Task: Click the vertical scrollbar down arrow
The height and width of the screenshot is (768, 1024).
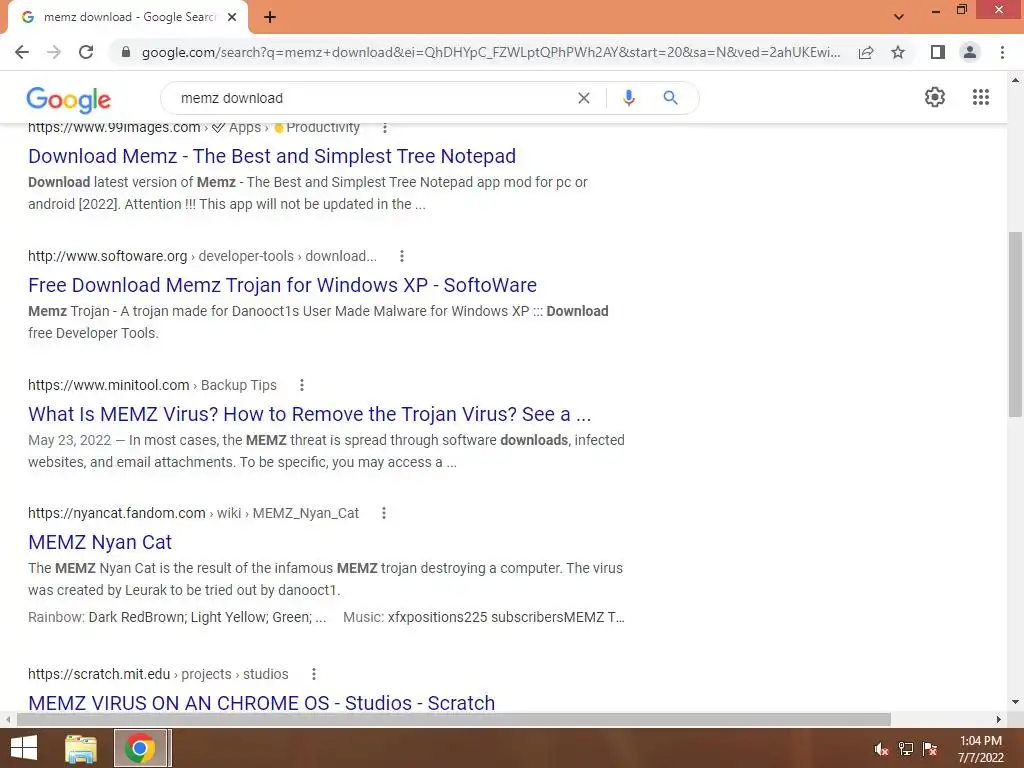Action: (x=1015, y=702)
